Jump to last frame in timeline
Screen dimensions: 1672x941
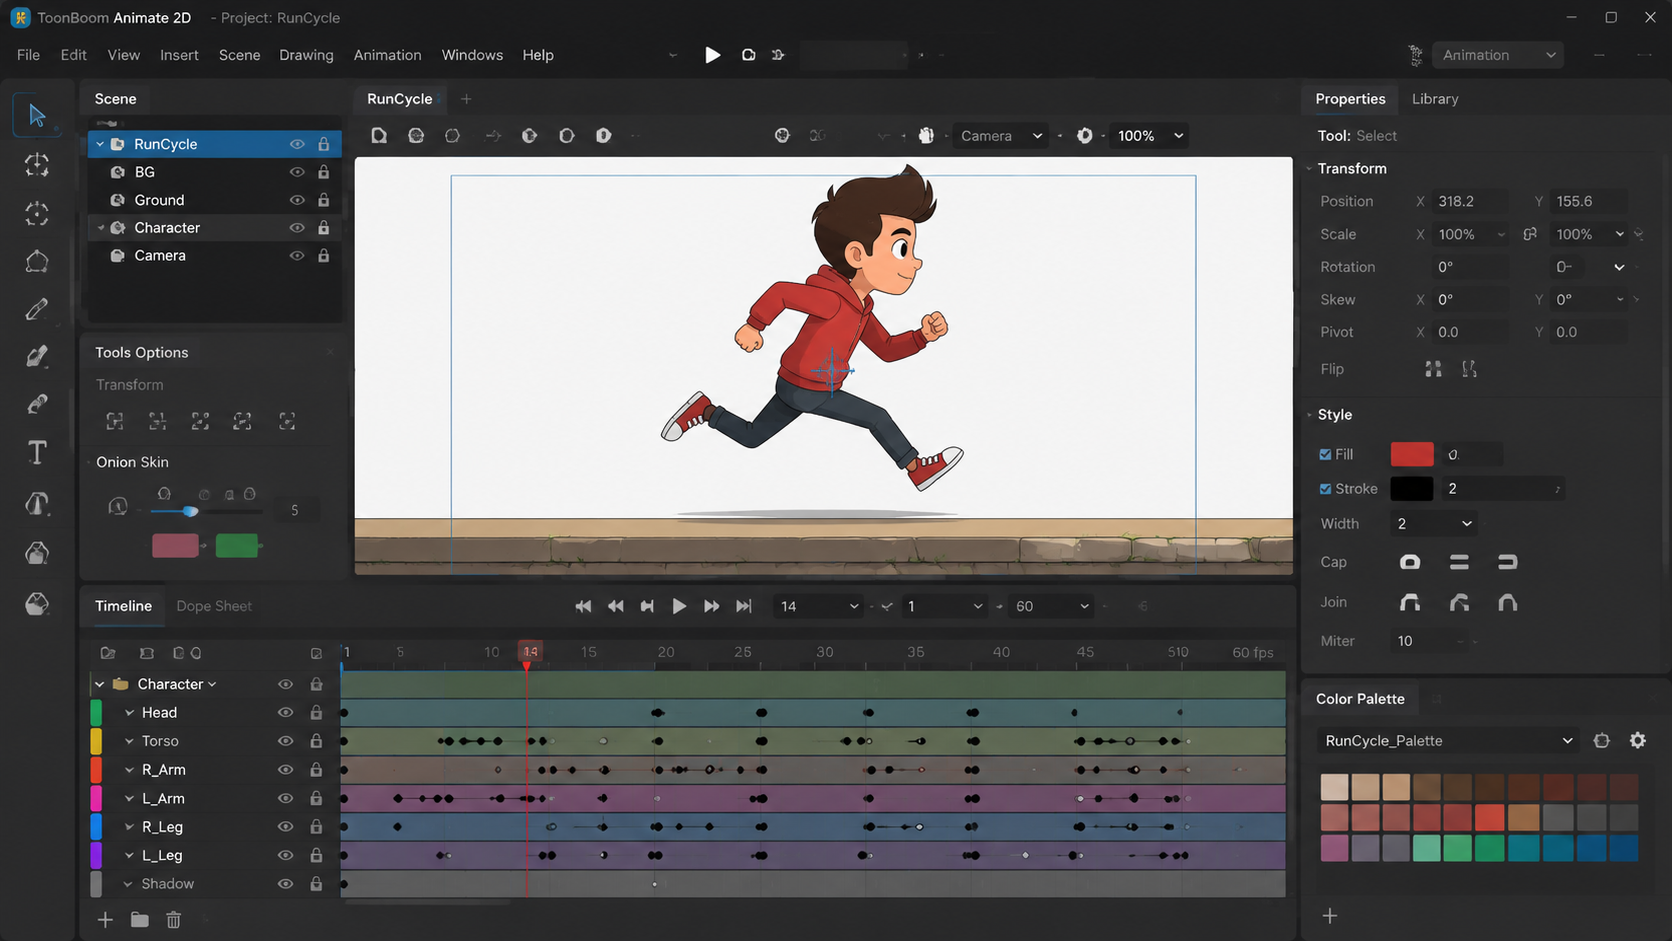click(743, 606)
